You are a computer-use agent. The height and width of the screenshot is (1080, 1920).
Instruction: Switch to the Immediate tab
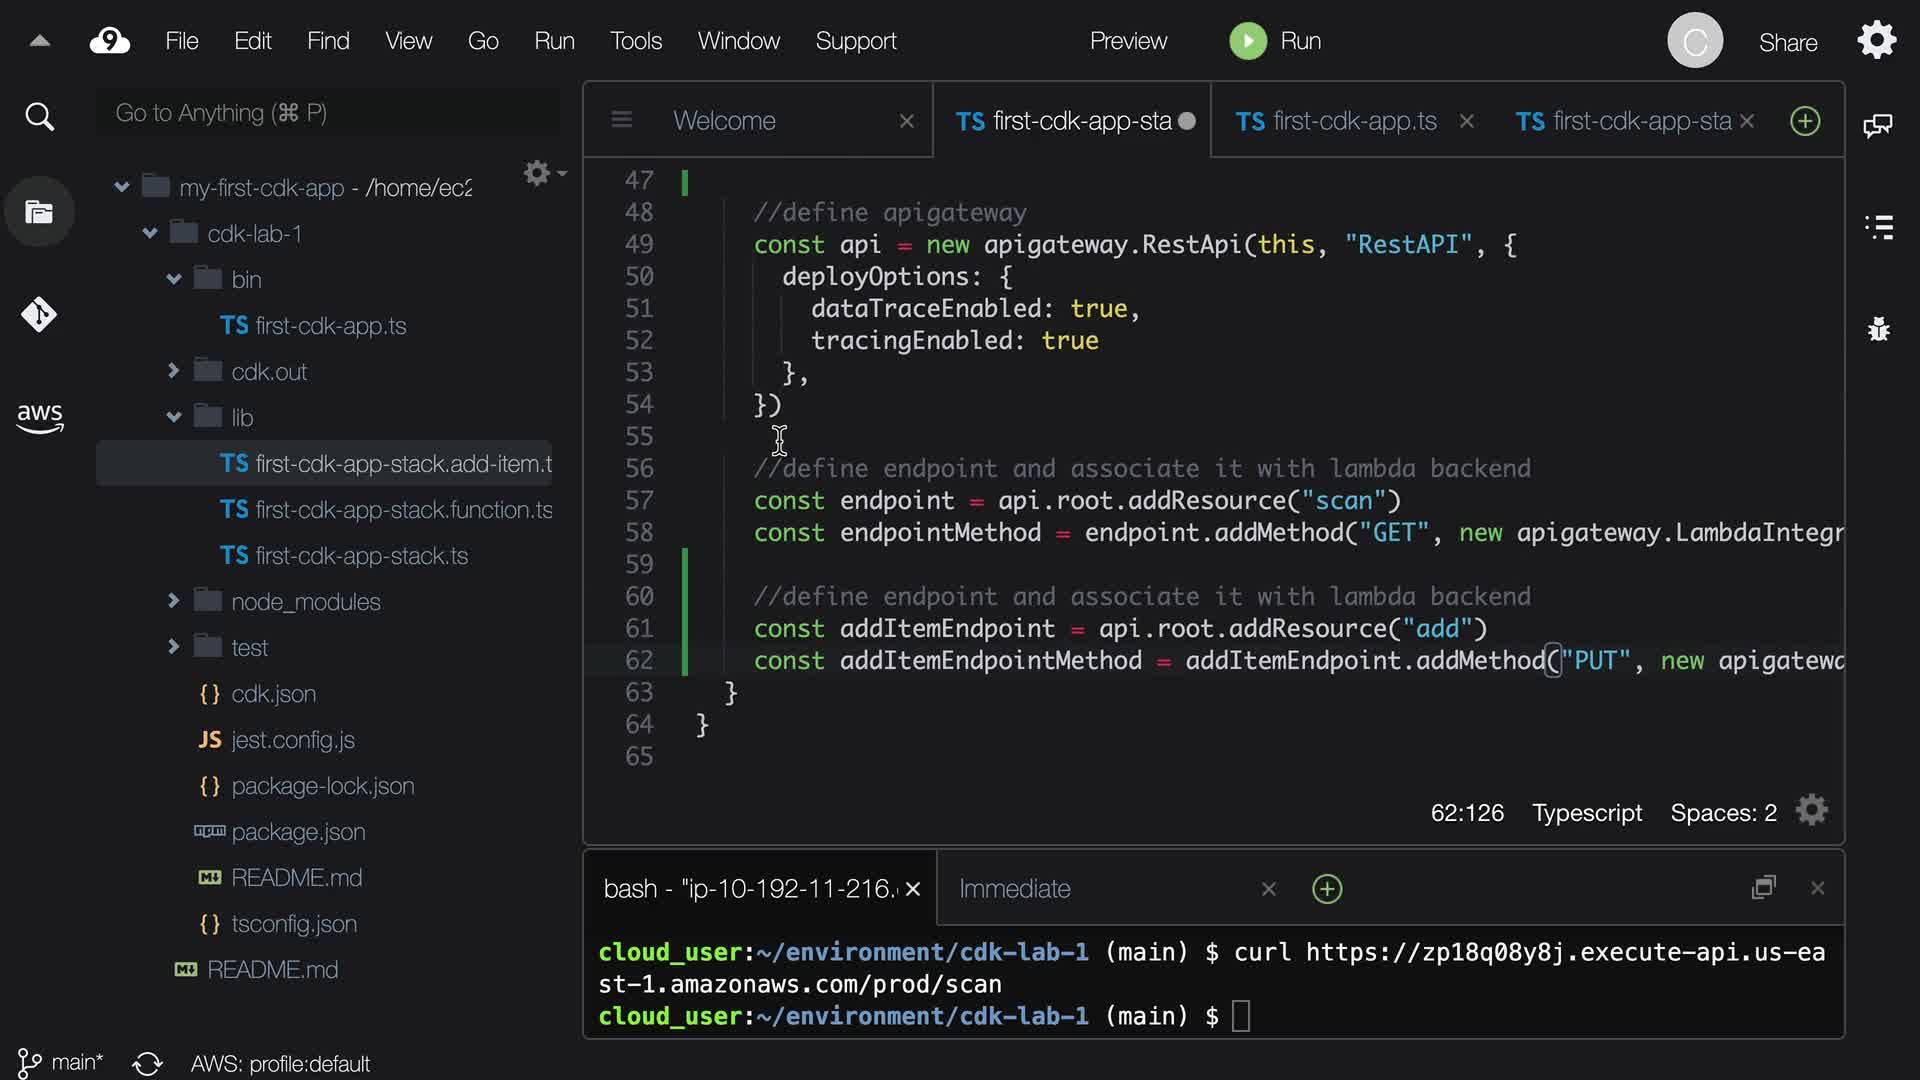[1014, 889]
